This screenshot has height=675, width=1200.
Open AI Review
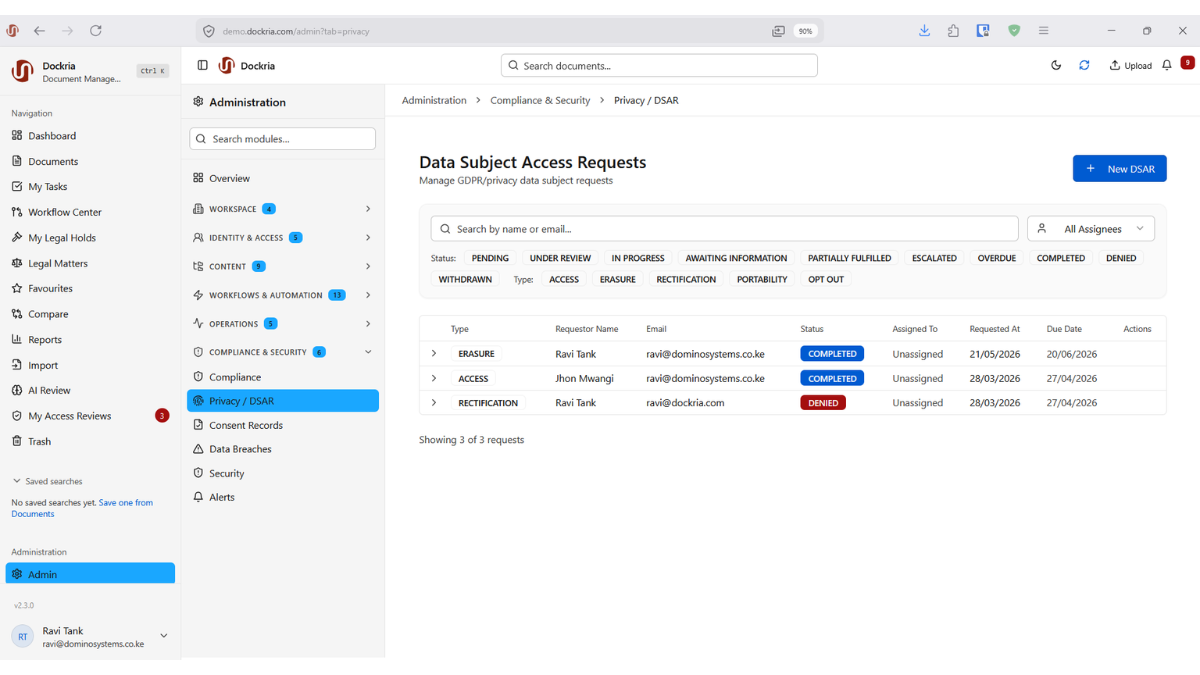(49, 390)
